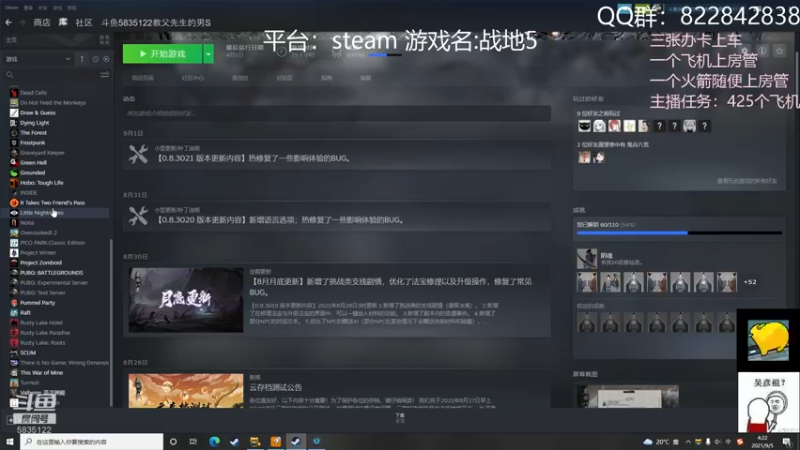Click It Takes Two Friend's Pass icon

pyautogui.click(x=14, y=203)
